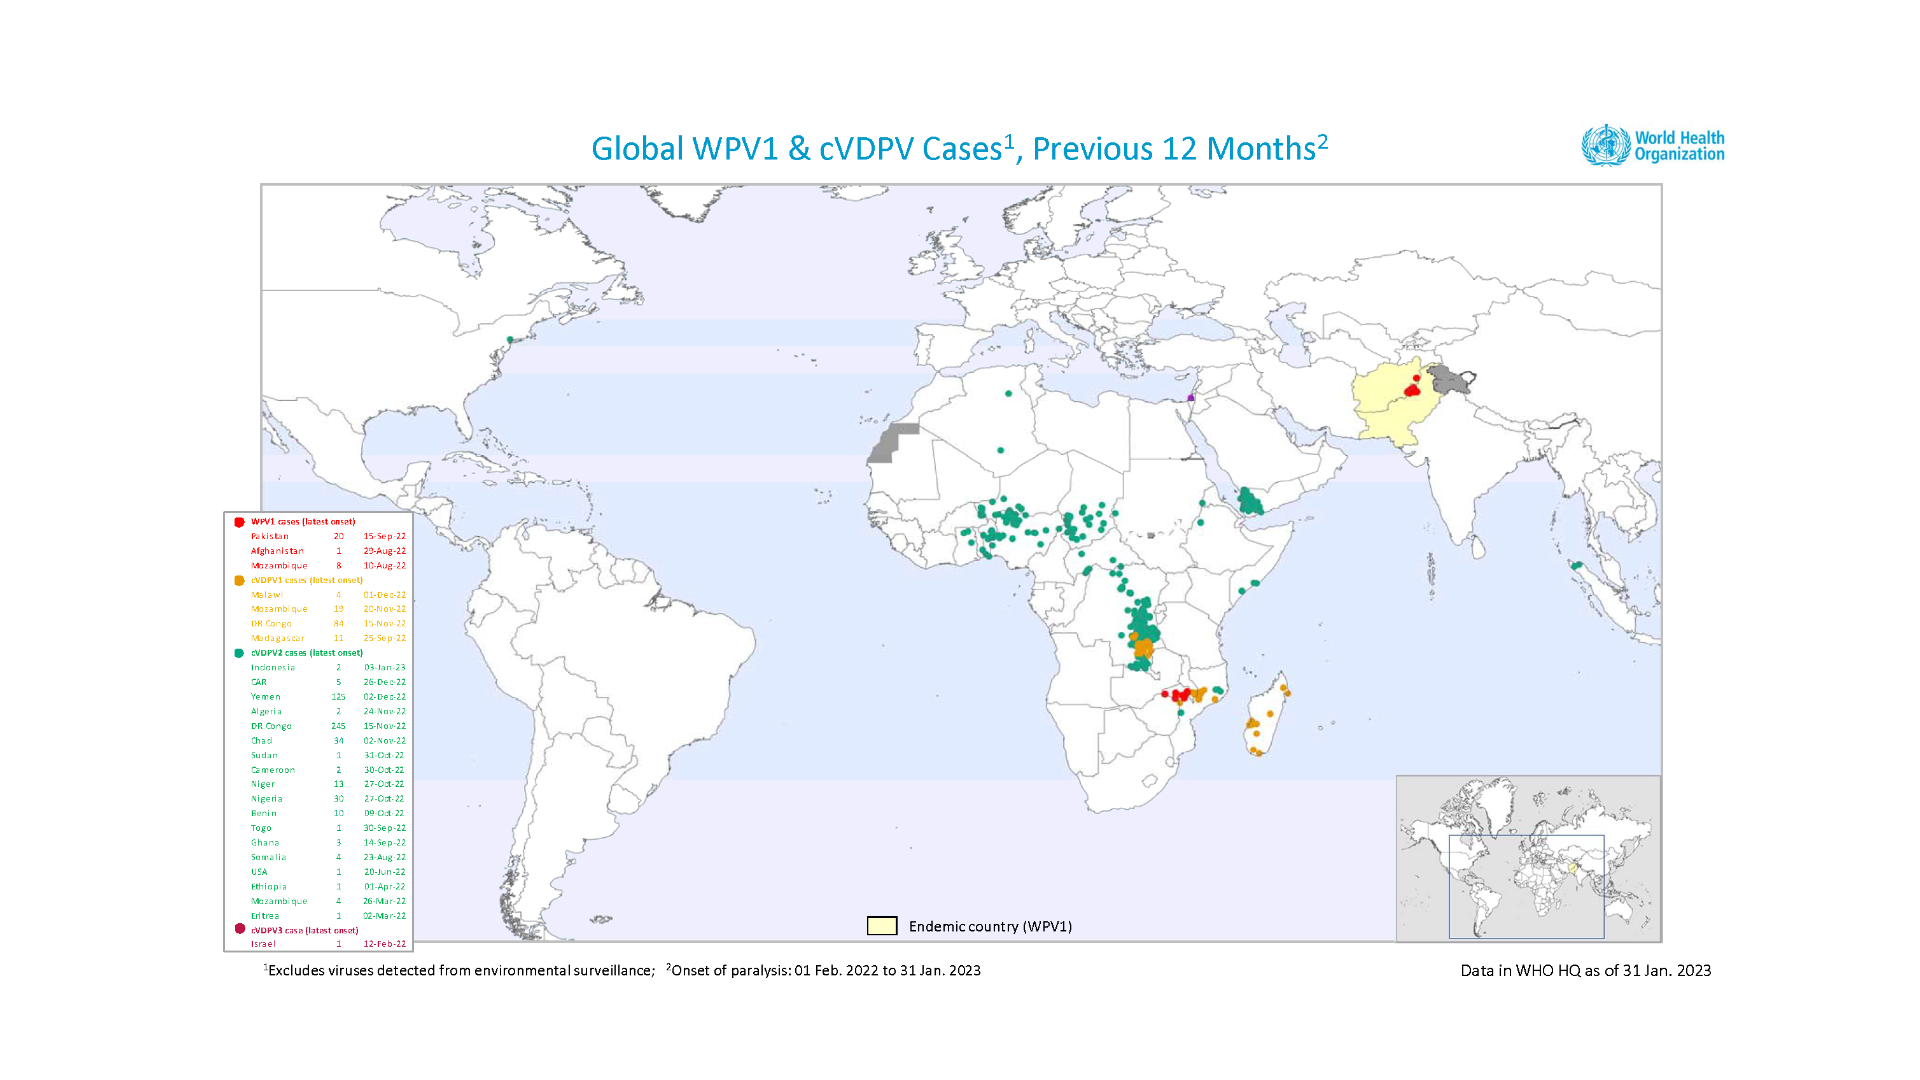Screen dimensions: 1920x1080
Task: Click the green cVDPV2 cases legend marker
Action: click(x=239, y=653)
